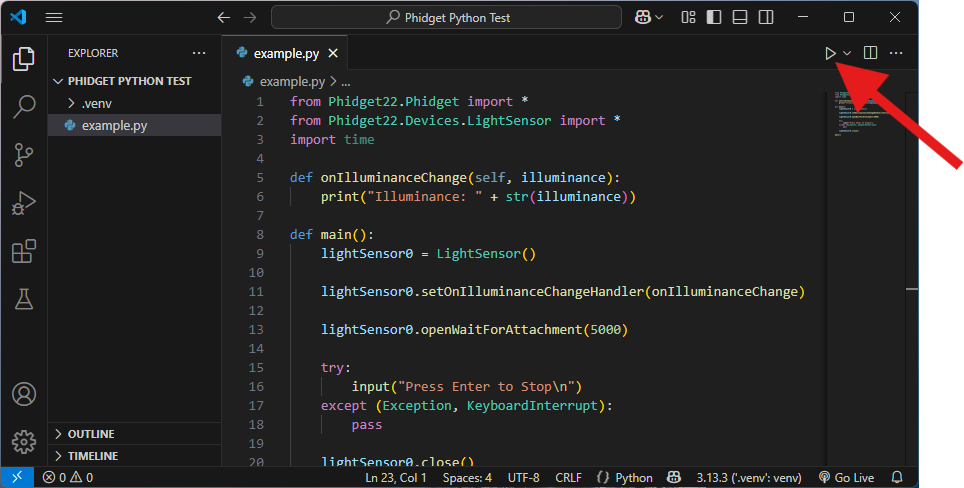964x488 pixels.
Task: Close the example.py tab
Action: 333,53
